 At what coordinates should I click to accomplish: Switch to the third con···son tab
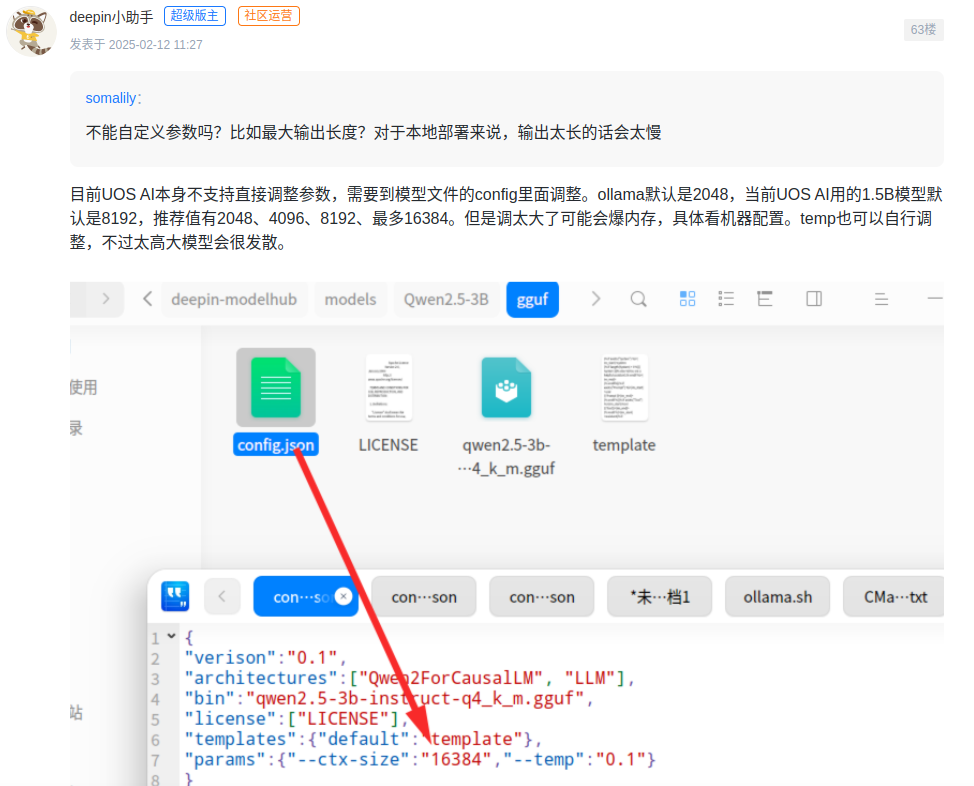click(x=542, y=596)
